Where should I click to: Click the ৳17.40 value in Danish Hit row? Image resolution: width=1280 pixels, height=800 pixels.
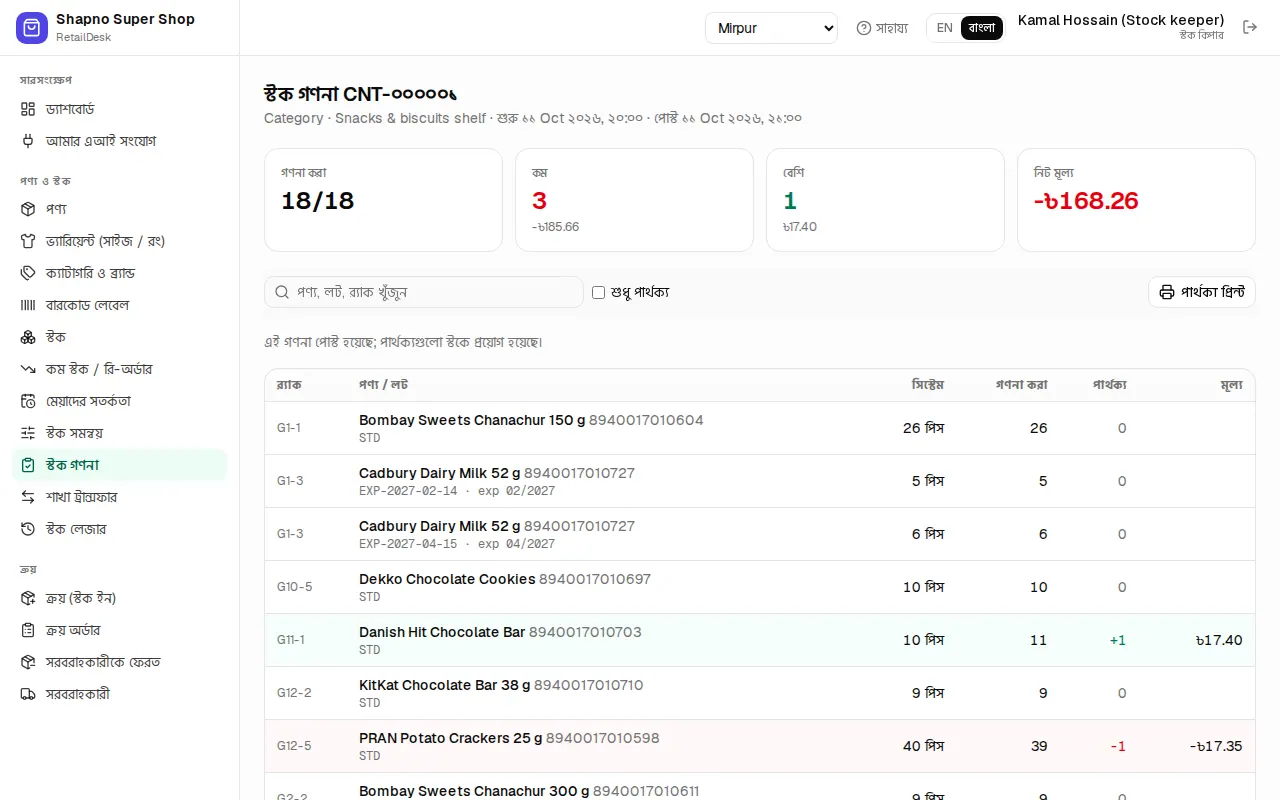click(1218, 640)
